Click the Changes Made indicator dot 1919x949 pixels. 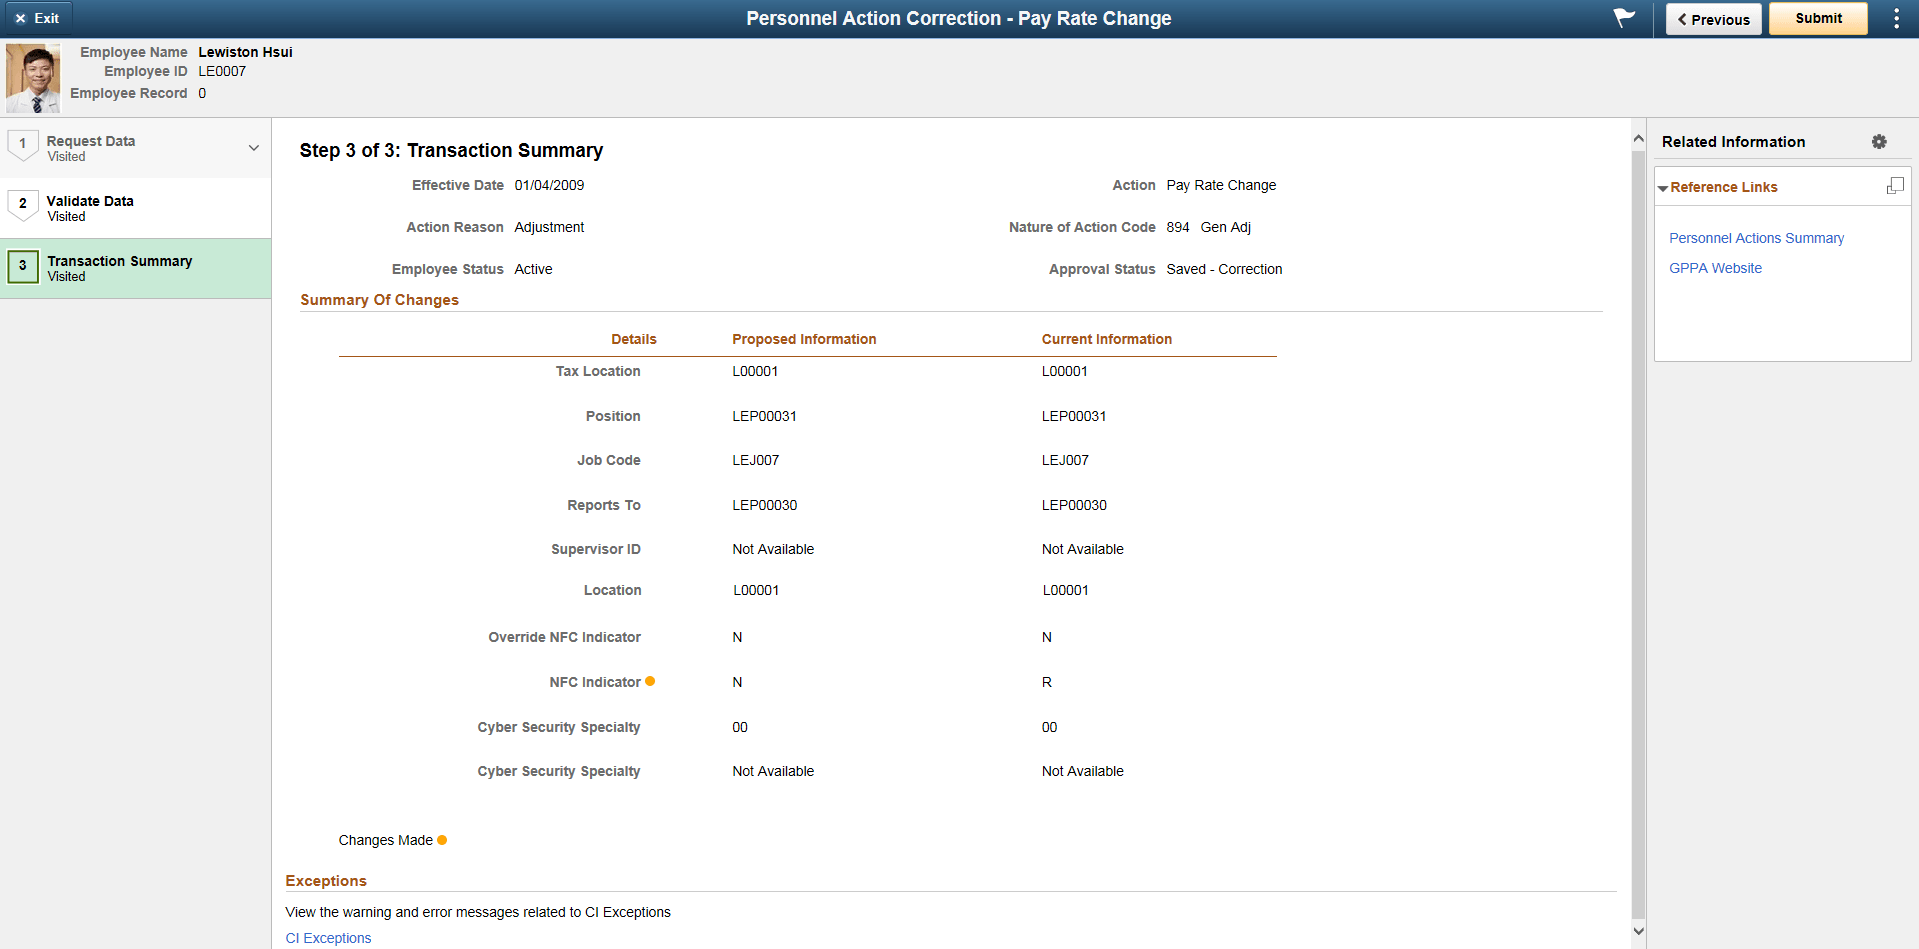click(x=442, y=840)
